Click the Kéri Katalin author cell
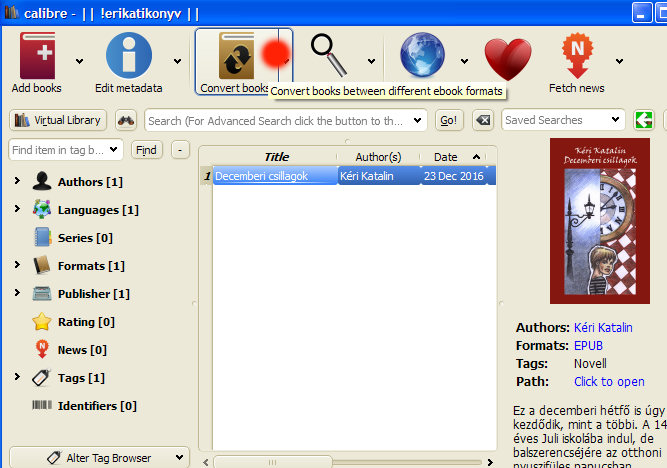Viewport: 667px width, 468px height. point(379,176)
